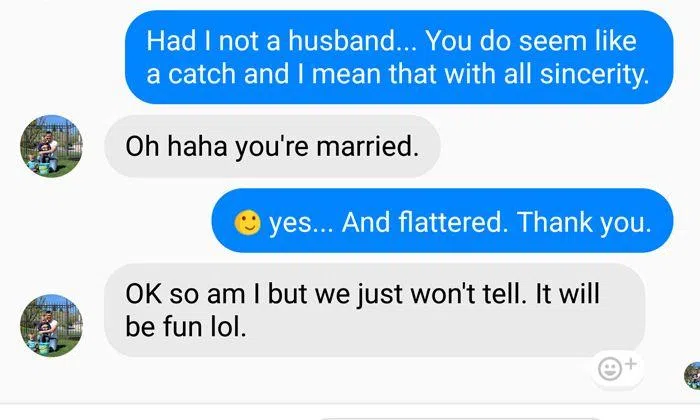Open the emoji reaction picker on last message
This screenshot has width=700, height=420.
click(617, 369)
